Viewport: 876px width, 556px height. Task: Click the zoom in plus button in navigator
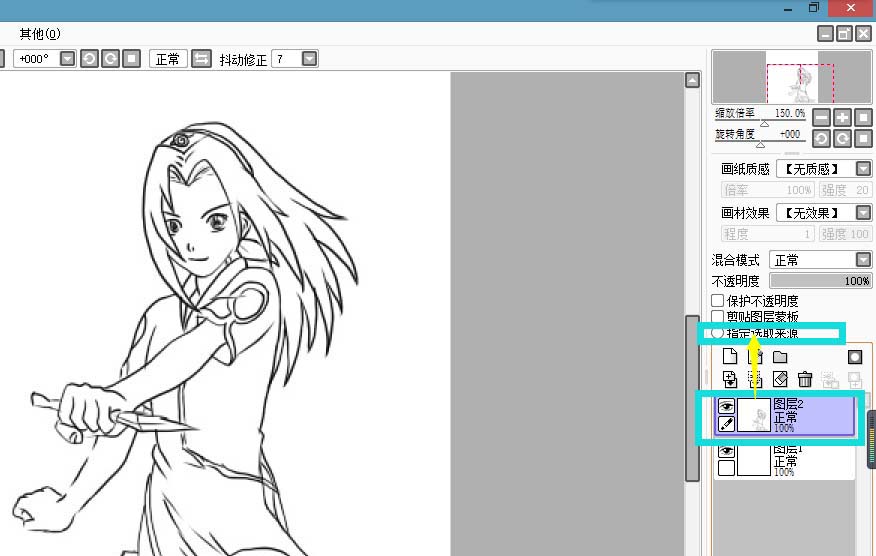tap(842, 117)
